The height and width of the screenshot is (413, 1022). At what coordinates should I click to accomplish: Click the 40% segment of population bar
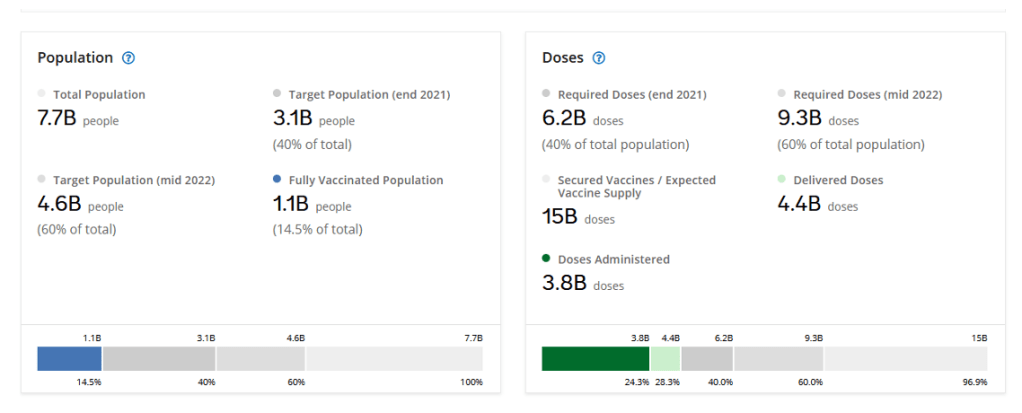tap(158, 359)
